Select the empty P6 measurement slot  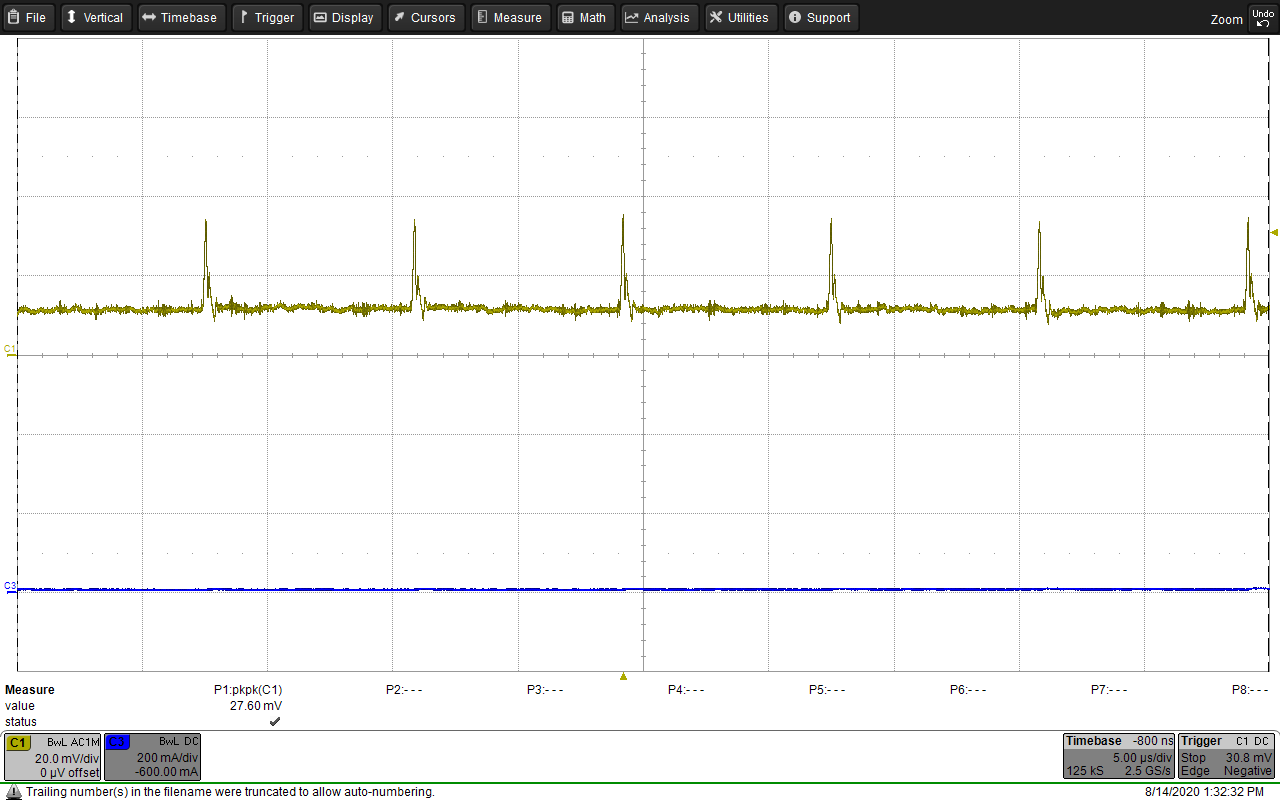968,690
